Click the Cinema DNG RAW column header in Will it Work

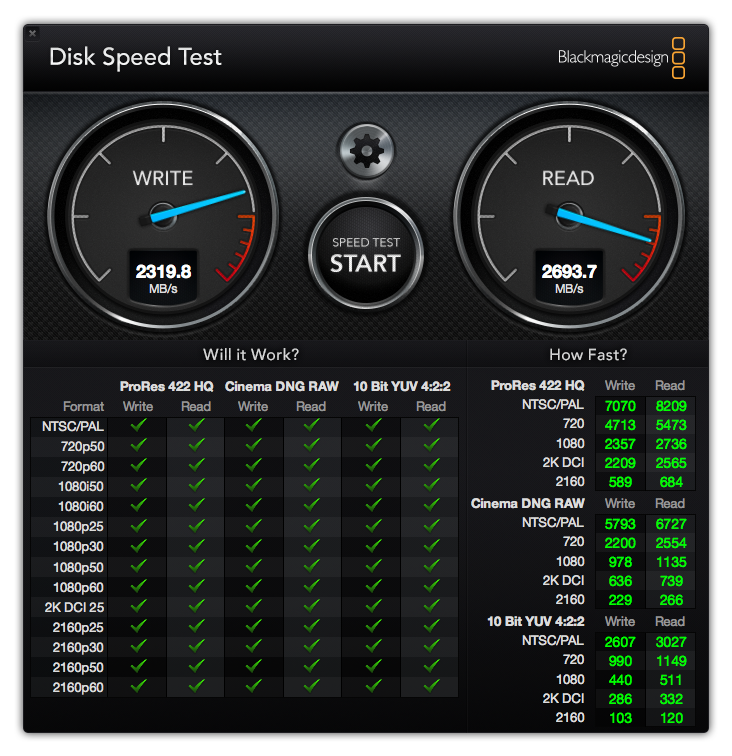click(282, 387)
